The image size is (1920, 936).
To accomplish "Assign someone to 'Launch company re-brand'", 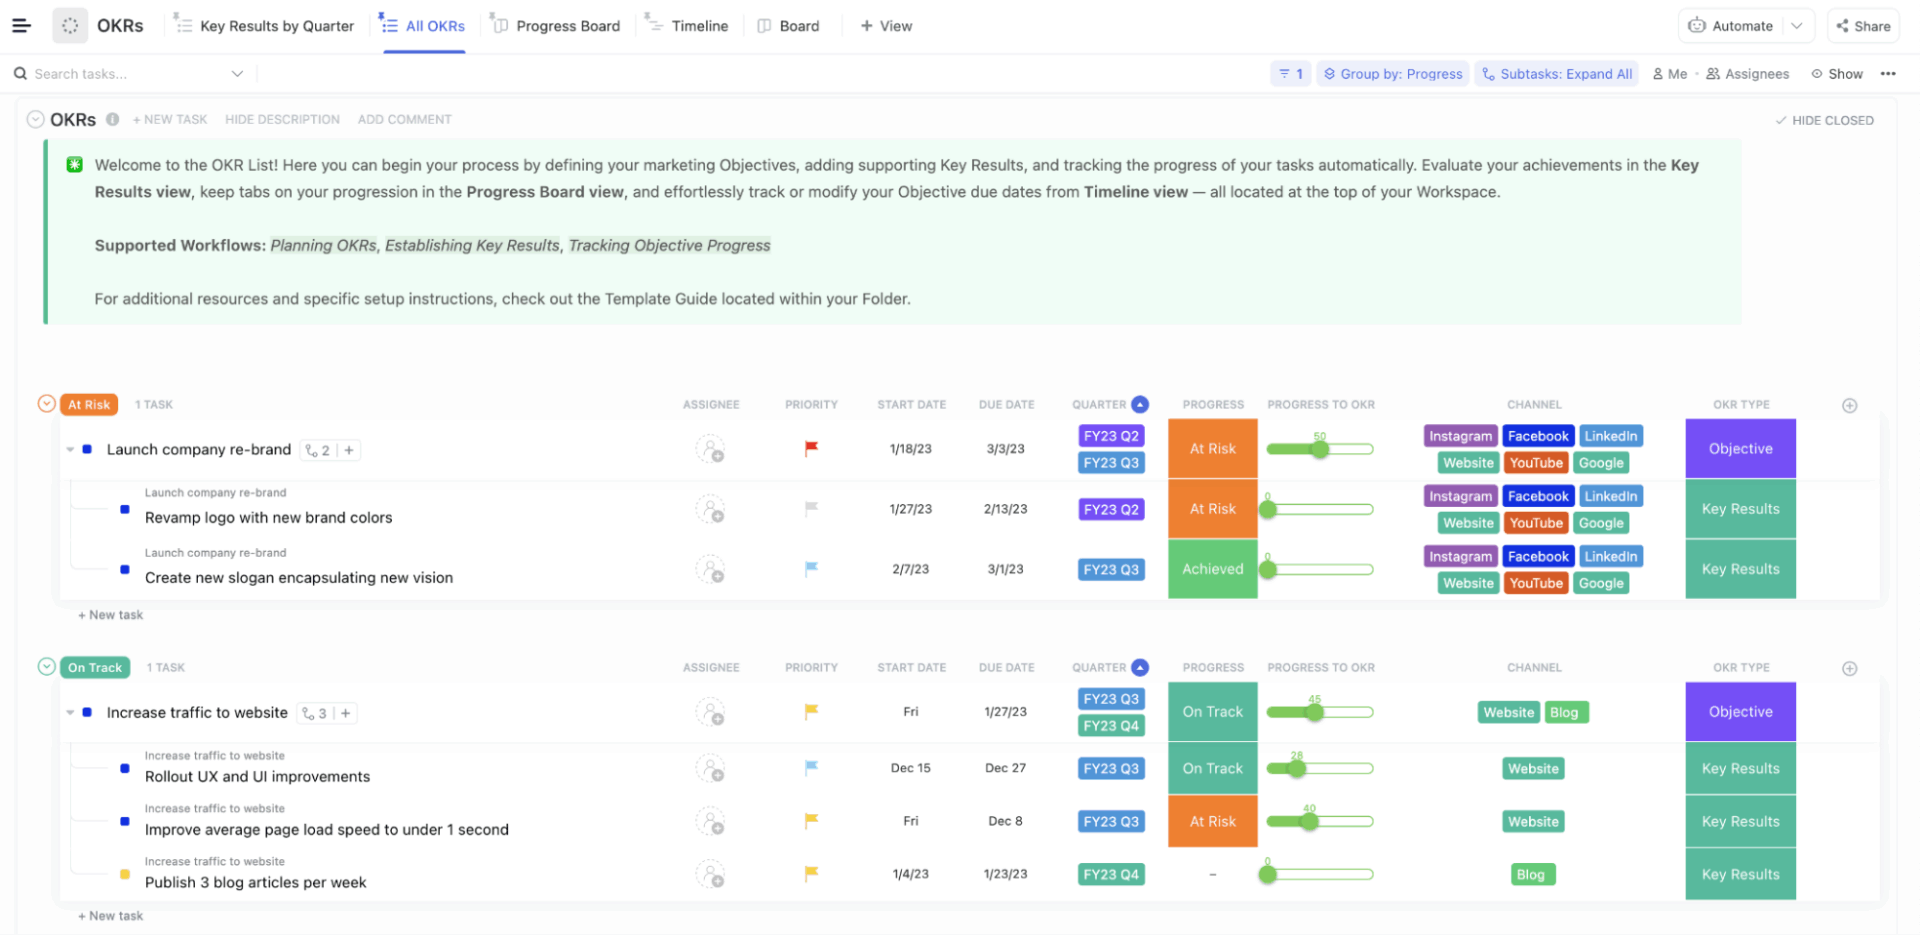I will tap(711, 449).
